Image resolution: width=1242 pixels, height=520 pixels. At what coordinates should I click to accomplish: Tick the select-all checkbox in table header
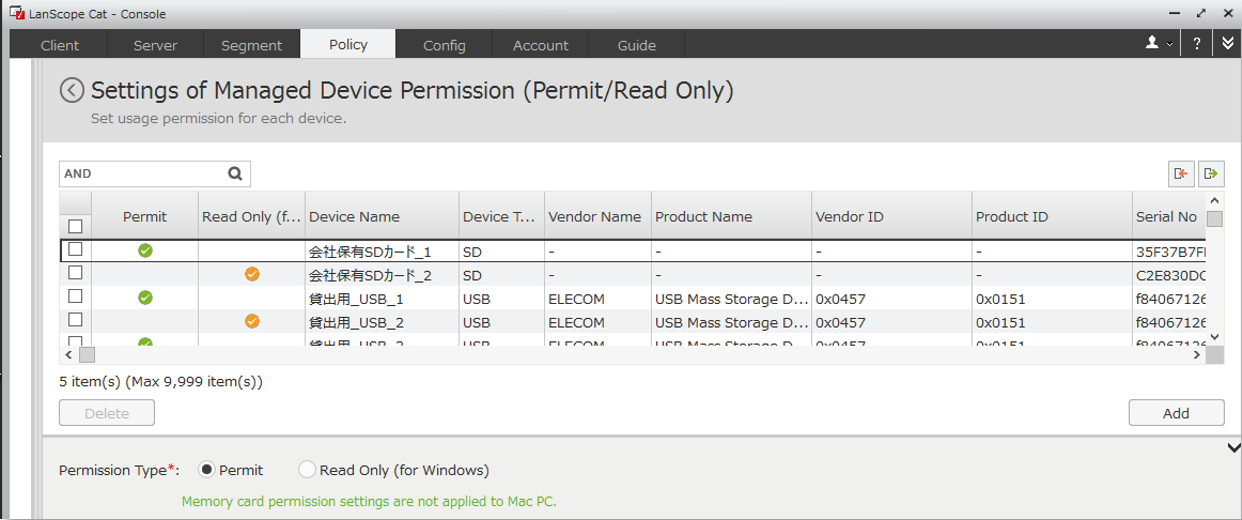(x=75, y=226)
